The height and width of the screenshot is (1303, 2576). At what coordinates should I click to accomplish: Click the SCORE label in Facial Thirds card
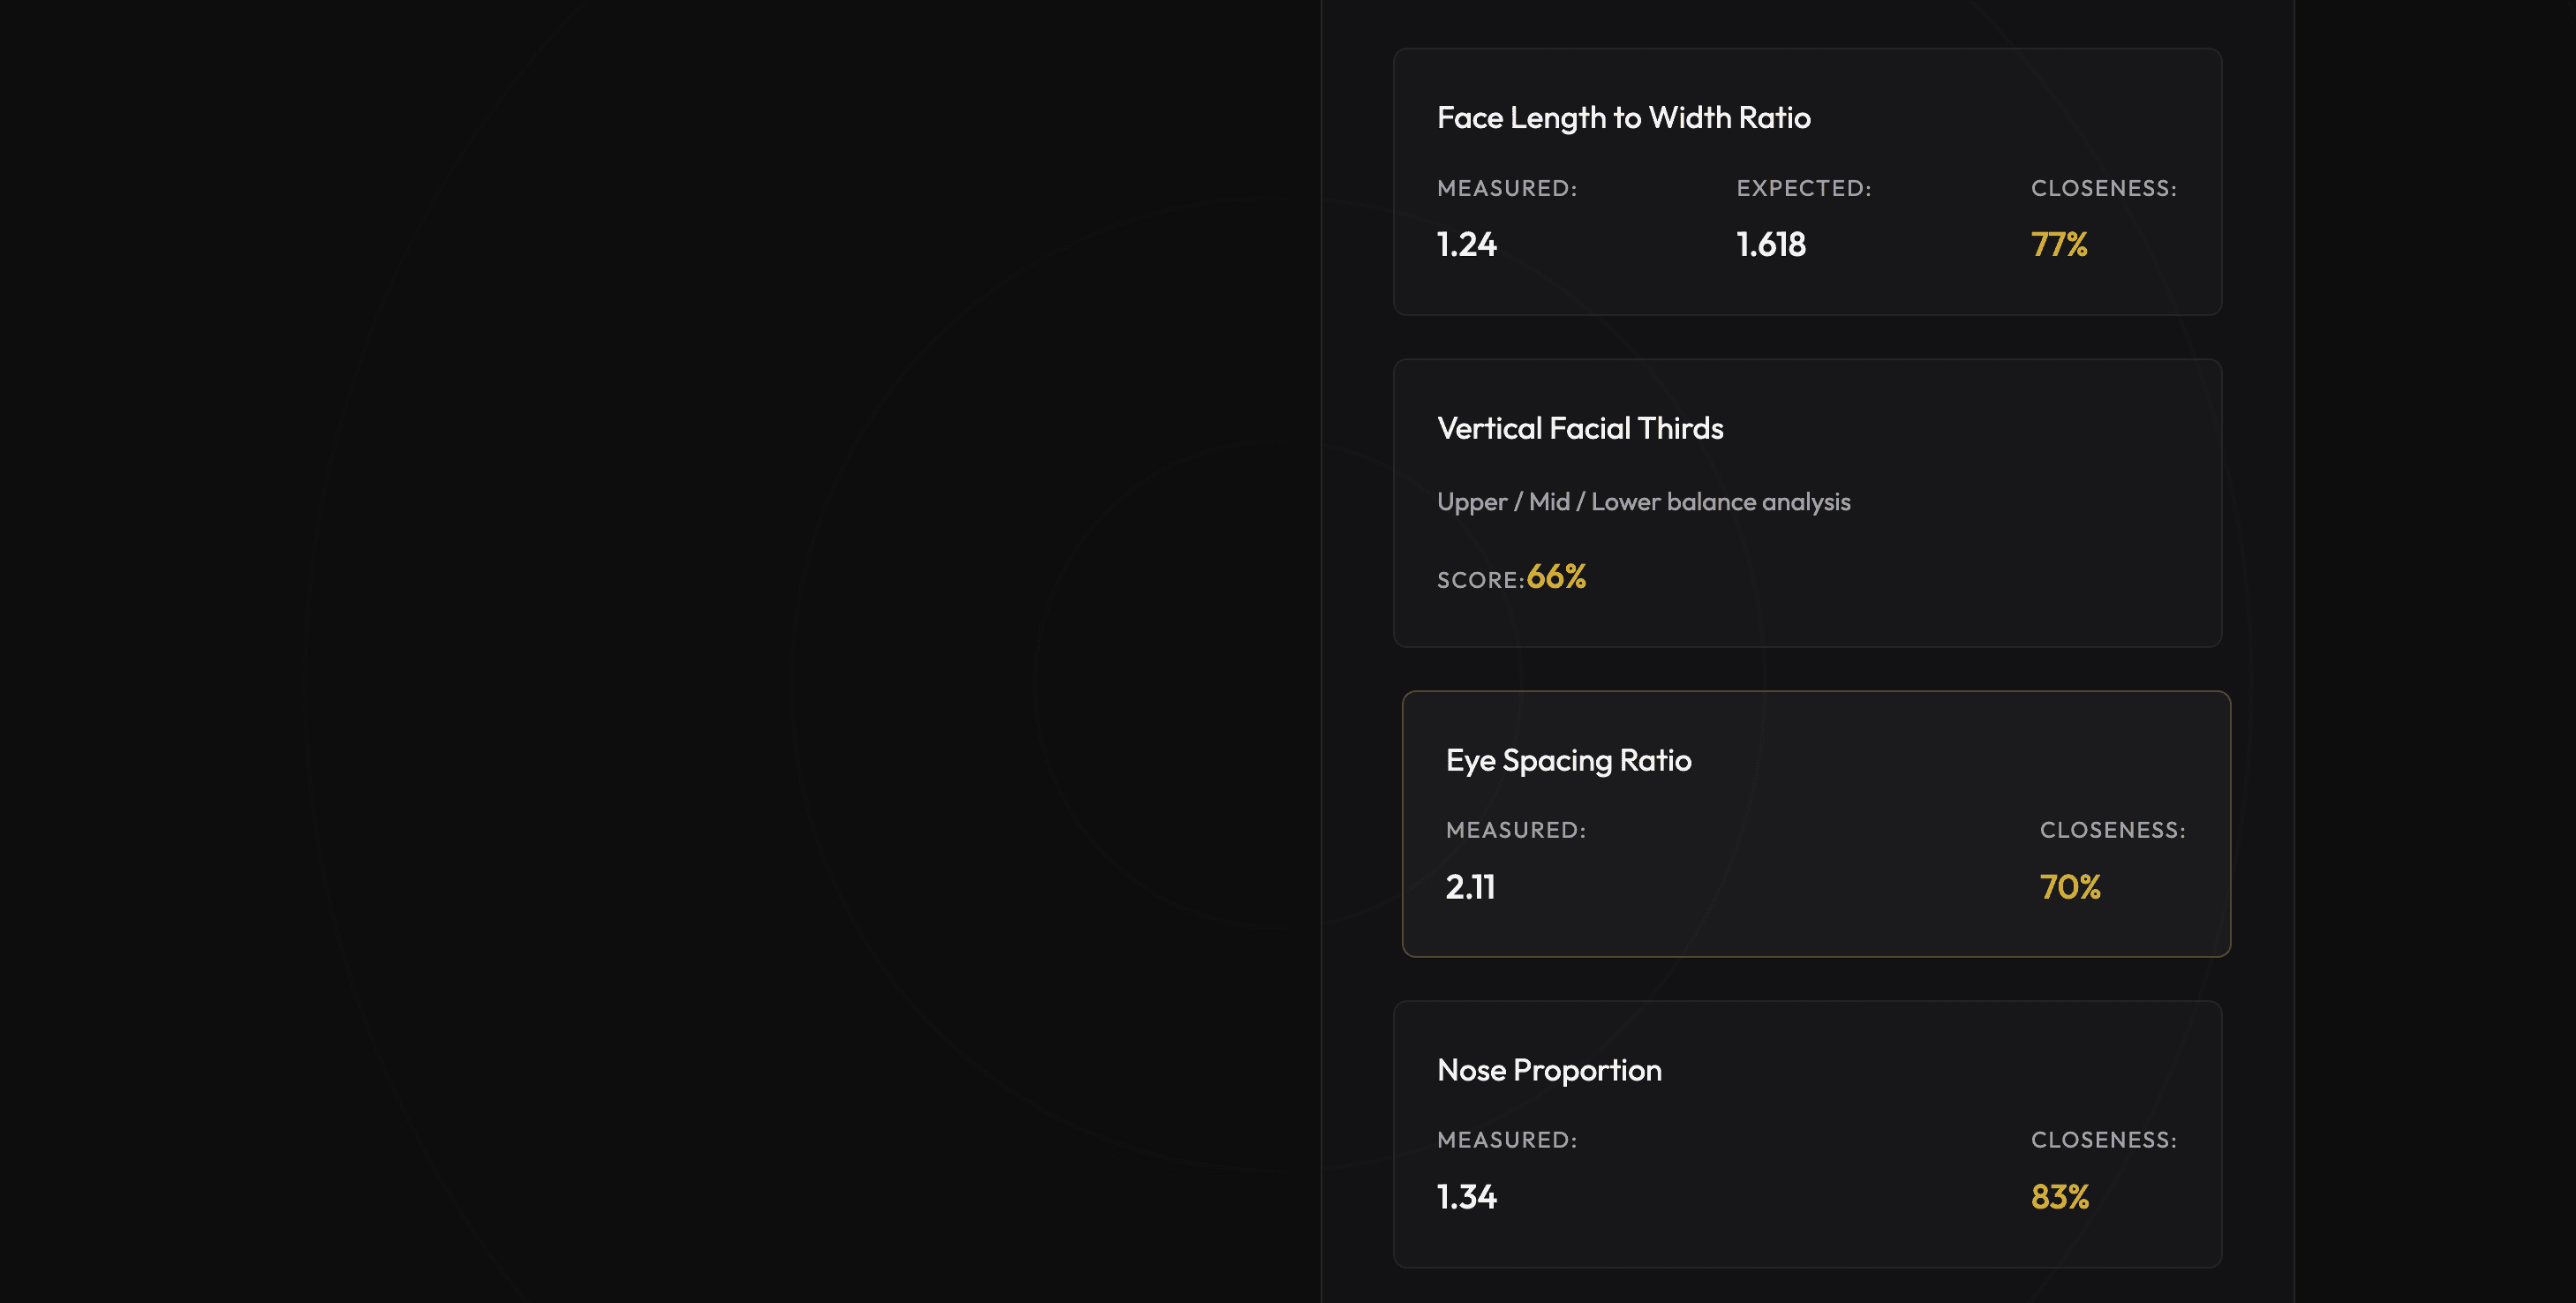1480,580
